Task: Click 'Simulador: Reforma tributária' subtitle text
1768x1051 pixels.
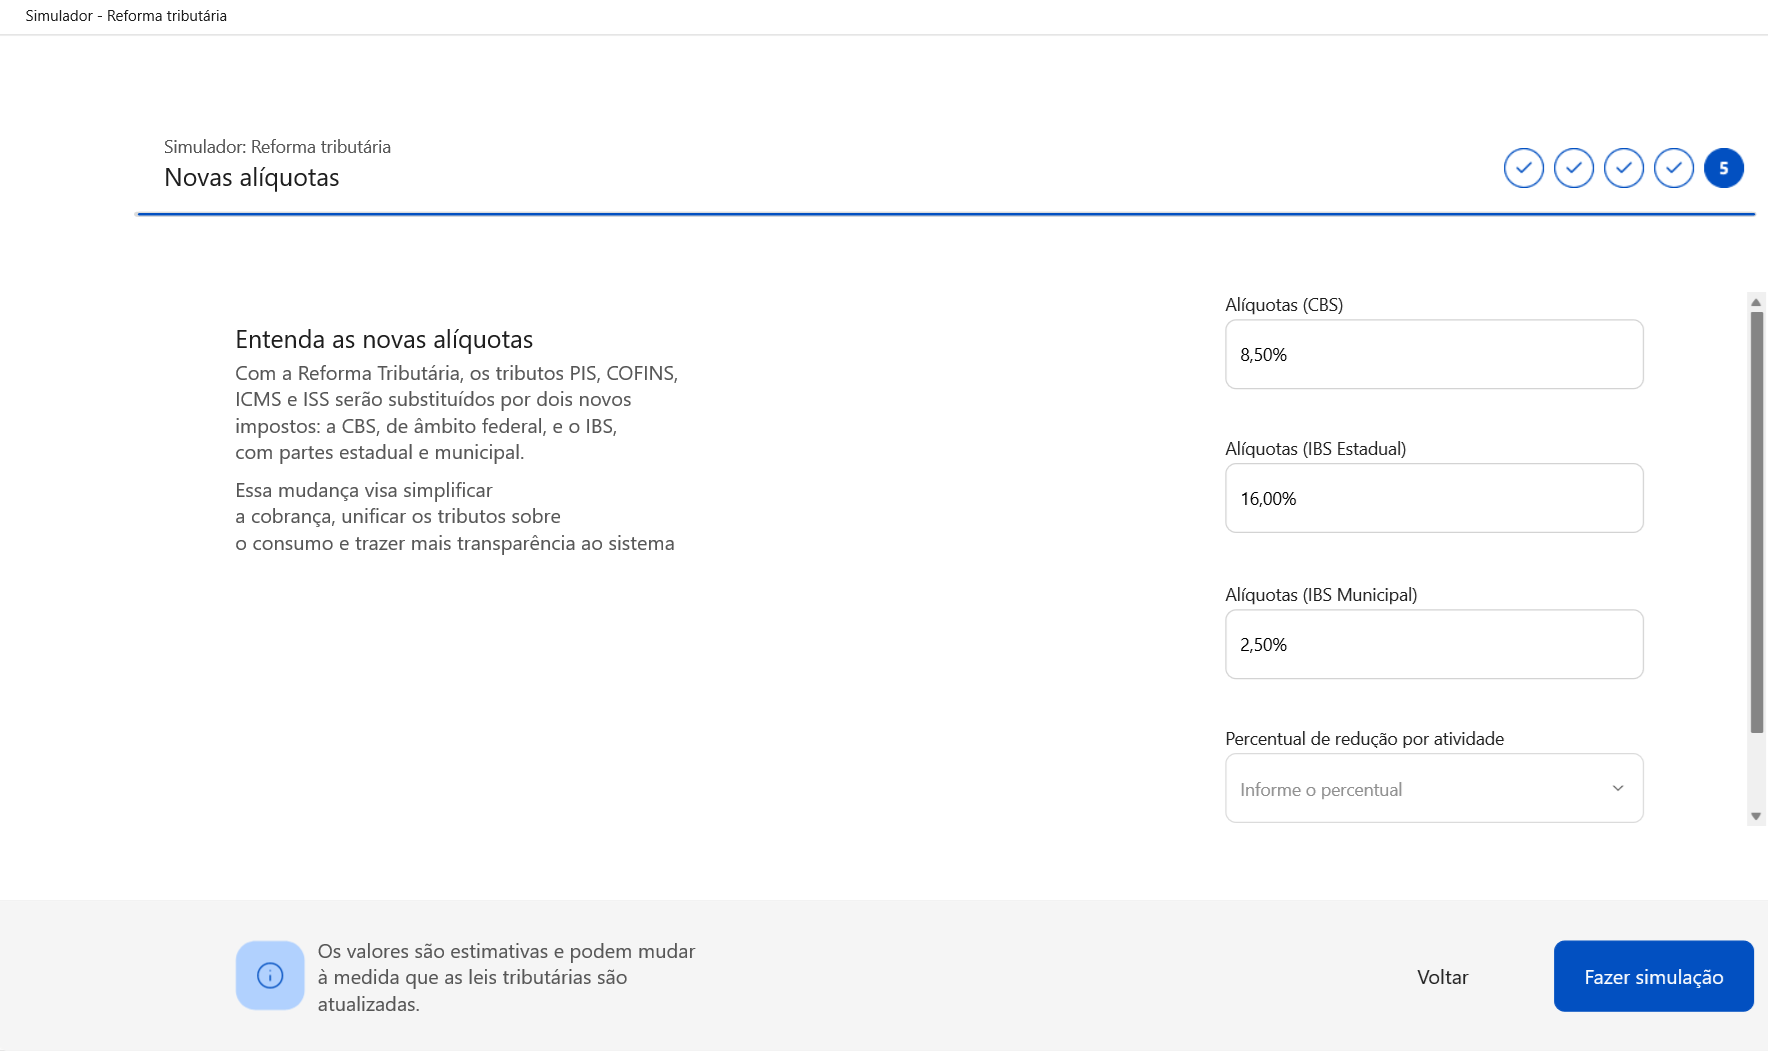Action: [x=277, y=147]
